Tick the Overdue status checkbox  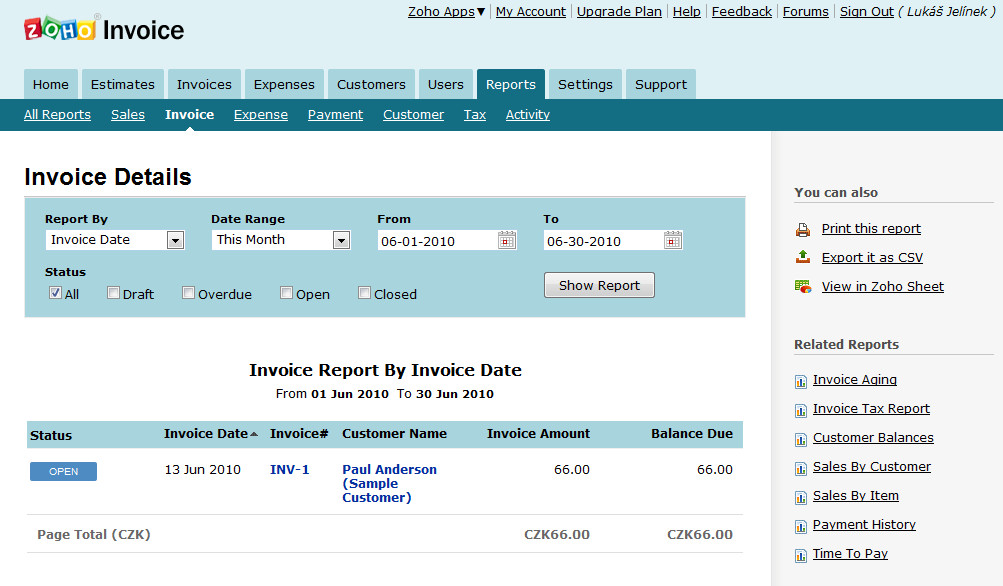(188, 293)
